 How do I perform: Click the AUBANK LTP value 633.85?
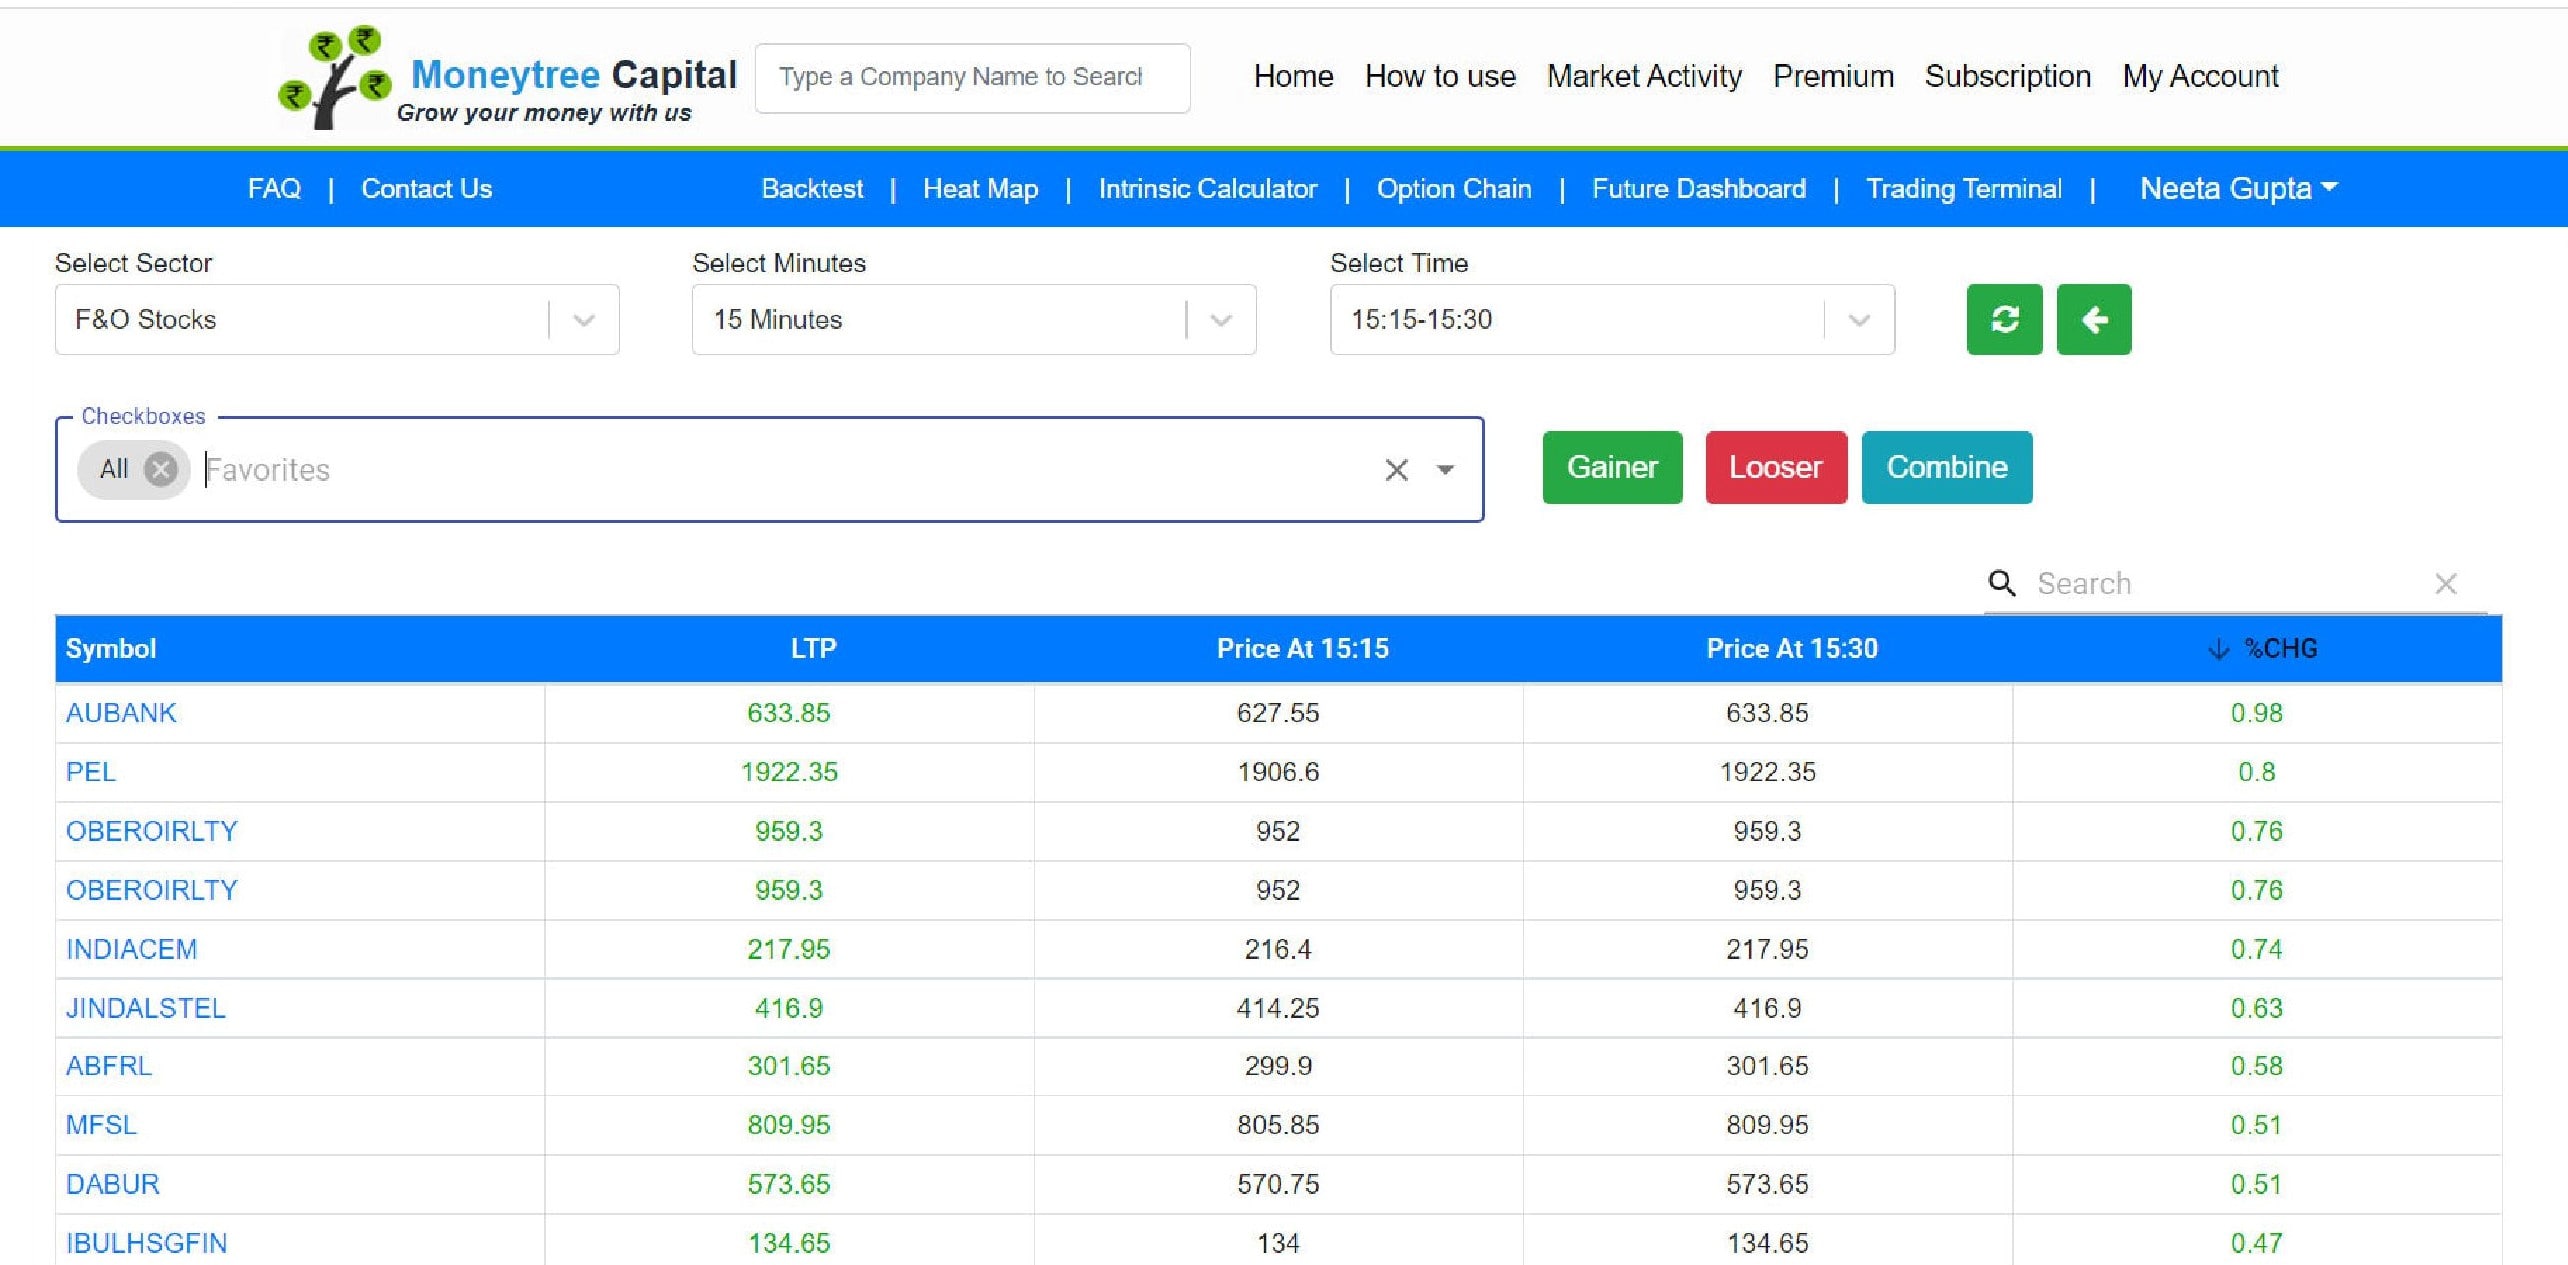pyautogui.click(x=789, y=713)
